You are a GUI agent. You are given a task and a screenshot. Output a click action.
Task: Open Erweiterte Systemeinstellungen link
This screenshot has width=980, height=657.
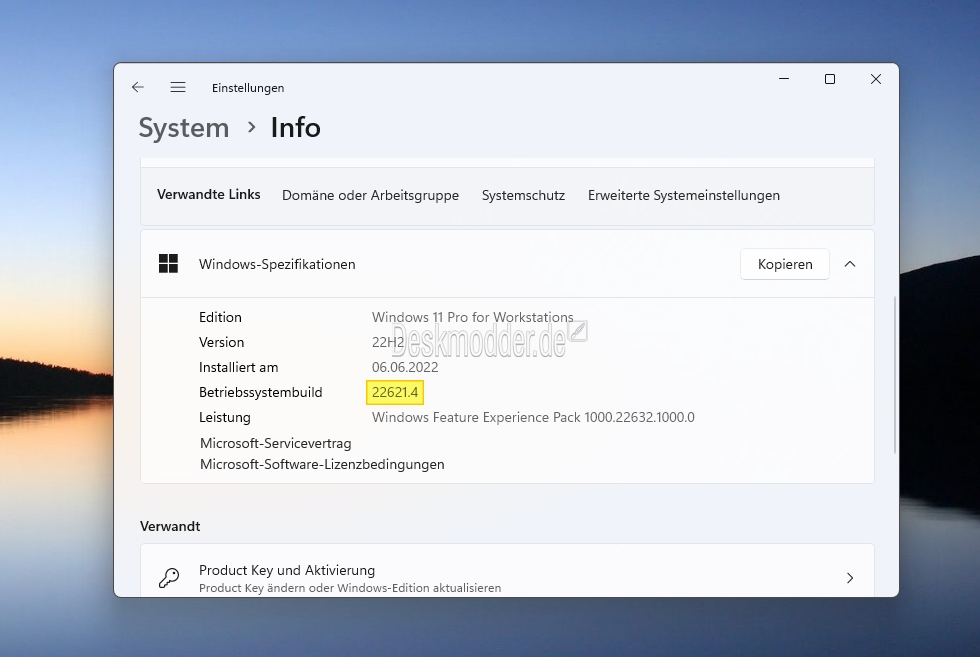[x=684, y=195]
